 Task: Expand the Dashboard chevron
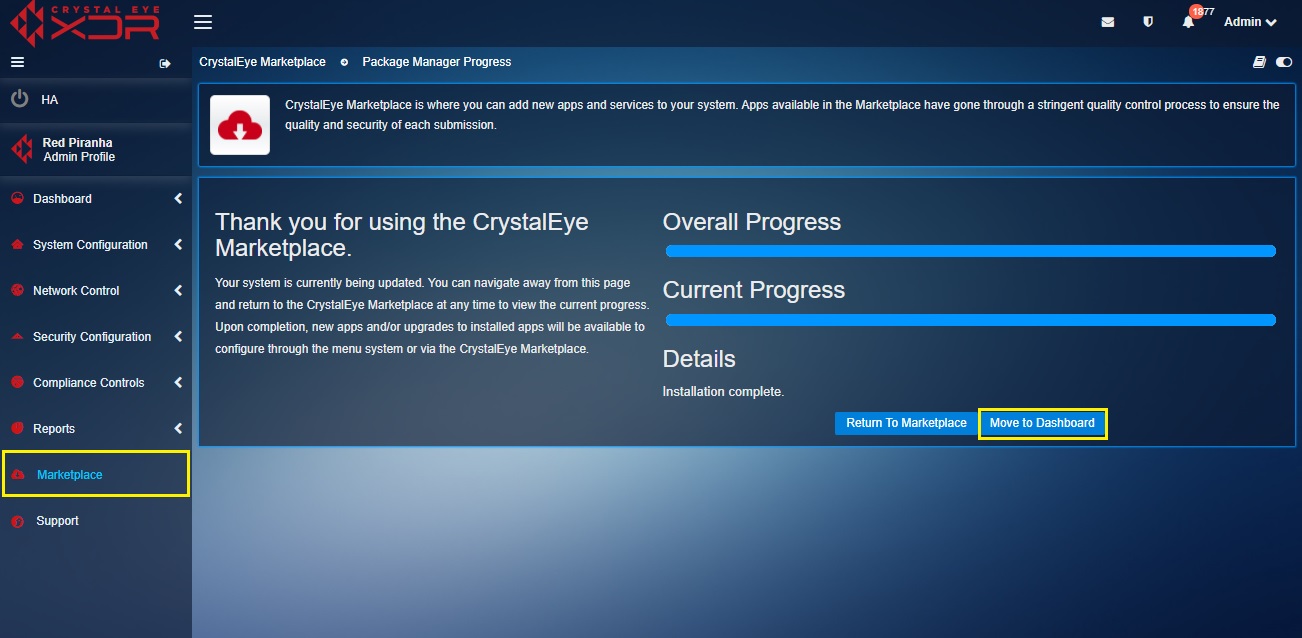pyautogui.click(x=178, y=199)
